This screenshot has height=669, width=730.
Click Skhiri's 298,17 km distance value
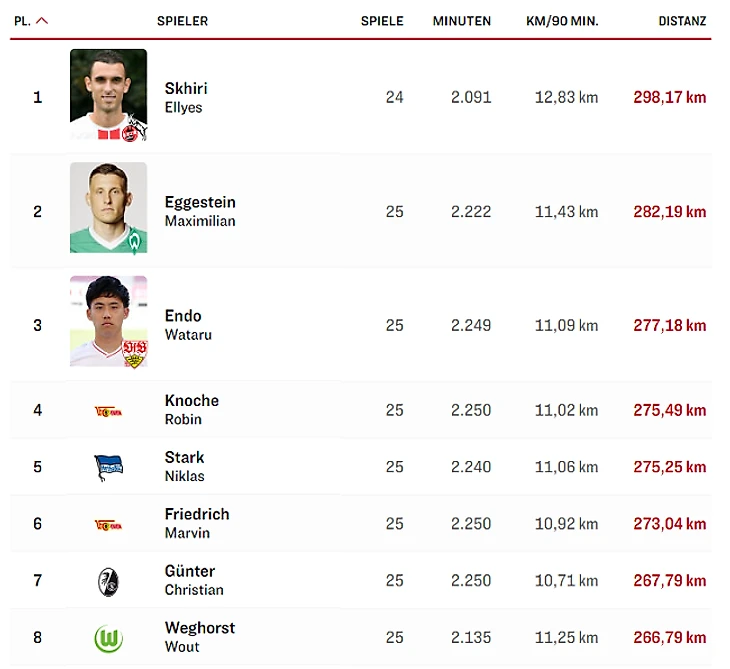(669, 97)
